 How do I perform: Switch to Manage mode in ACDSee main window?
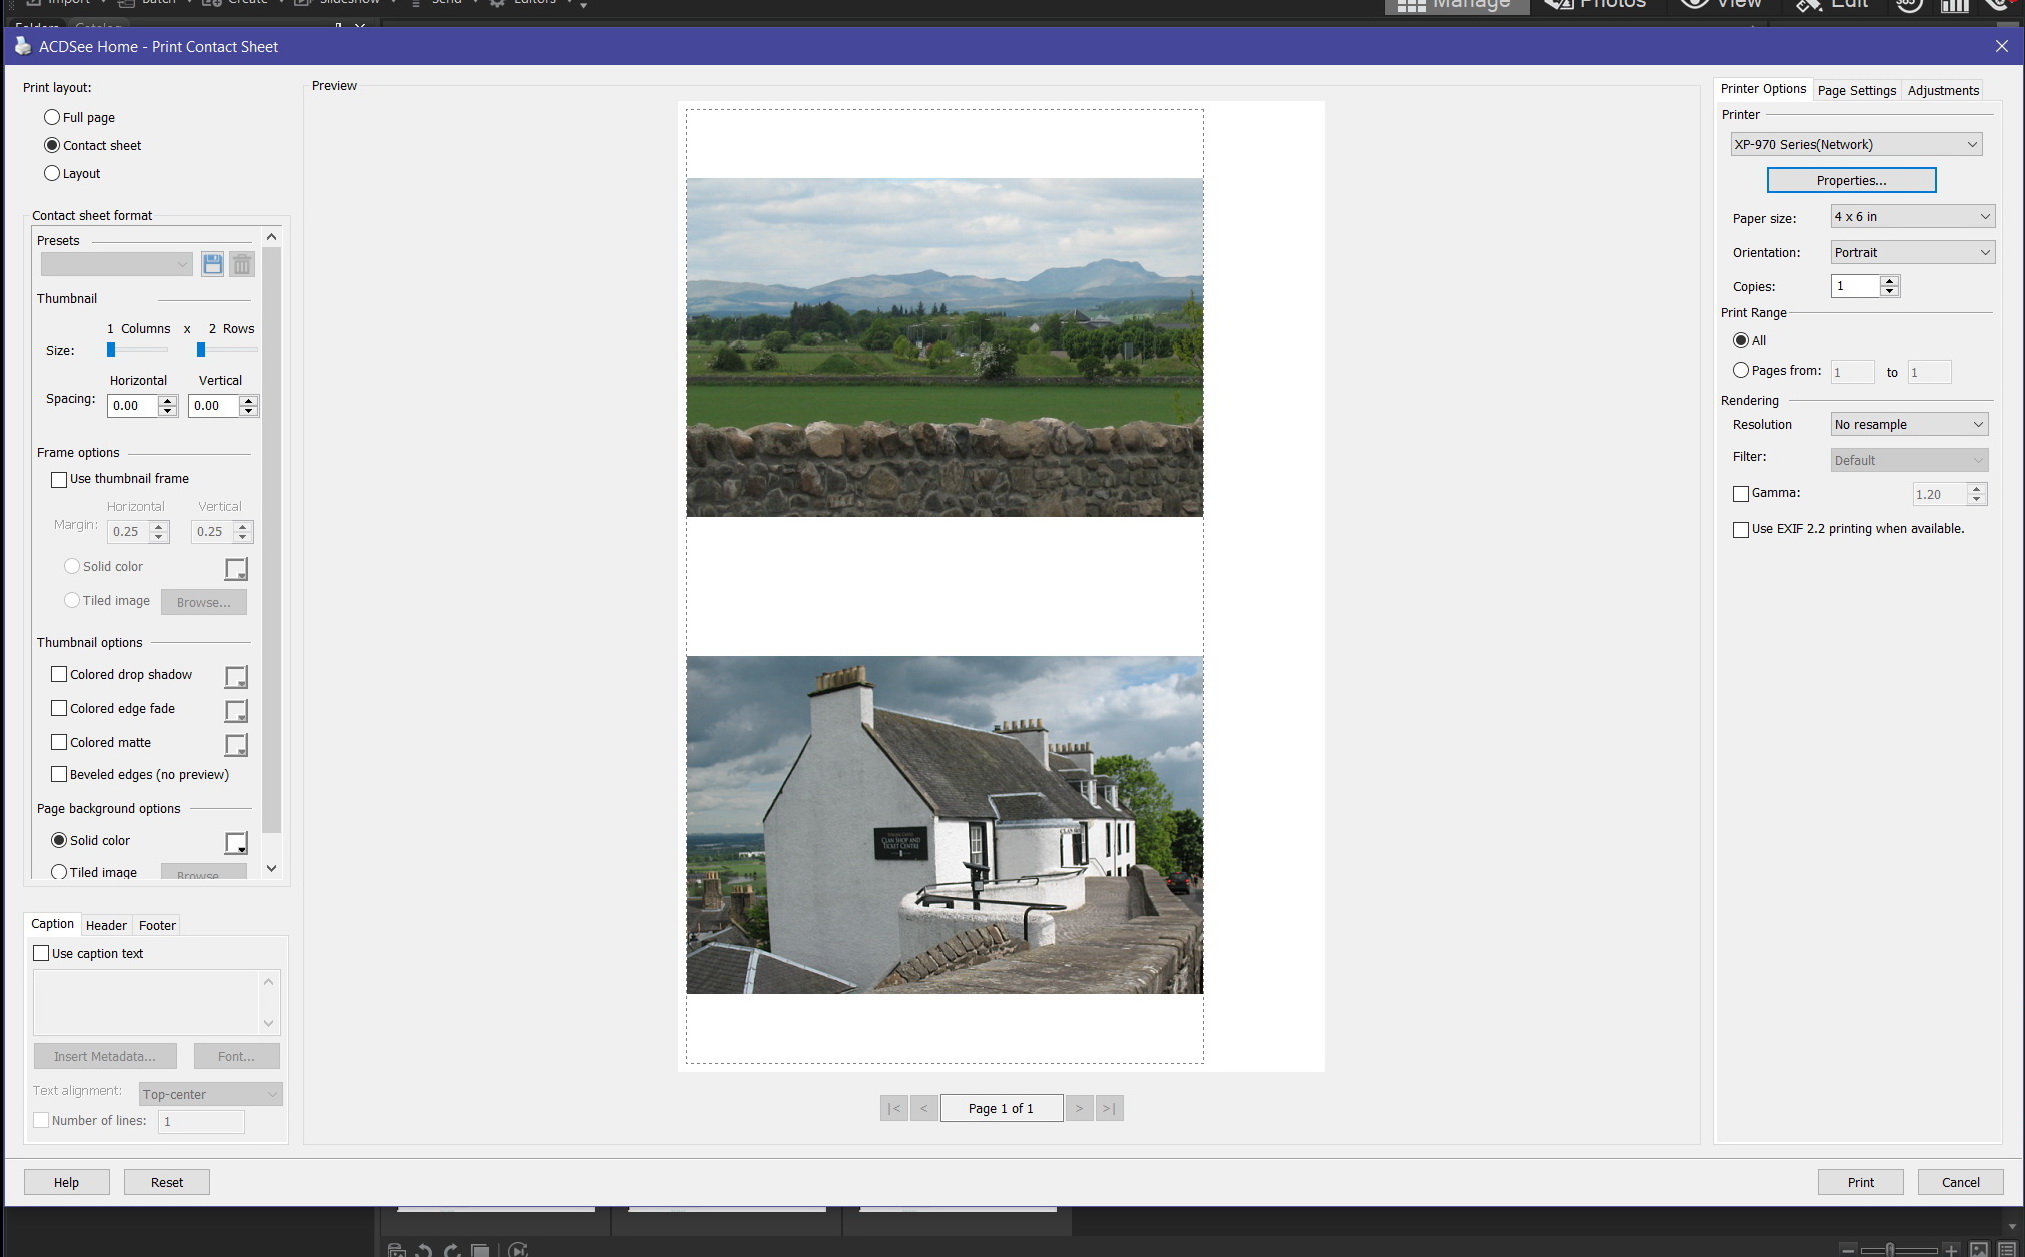point(1455,5)
